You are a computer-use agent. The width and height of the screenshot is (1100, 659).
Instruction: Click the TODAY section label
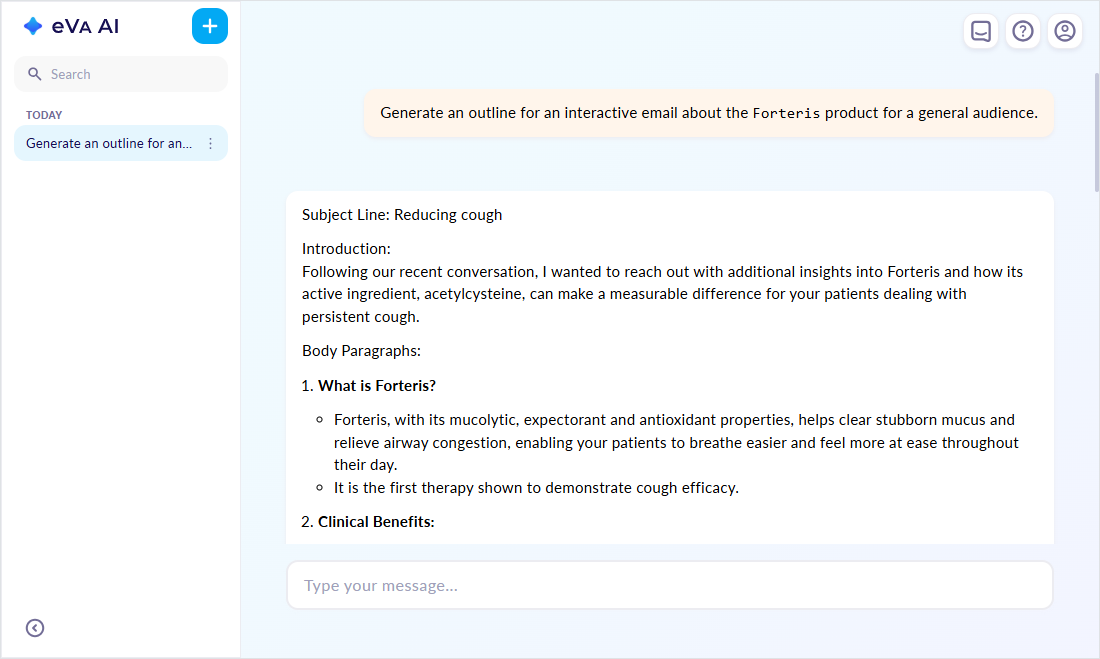pyautogui.click(x=44, y=115)
